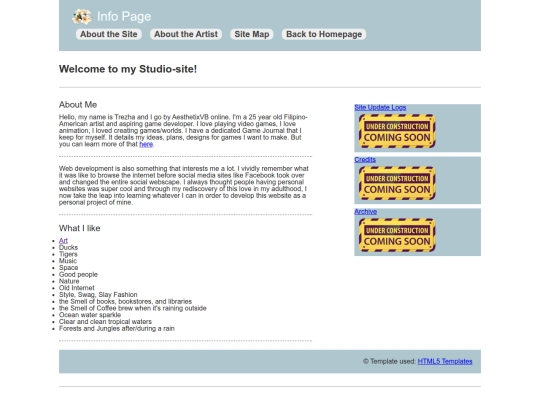Follow the 'here' link in About Me

point(146,144)
